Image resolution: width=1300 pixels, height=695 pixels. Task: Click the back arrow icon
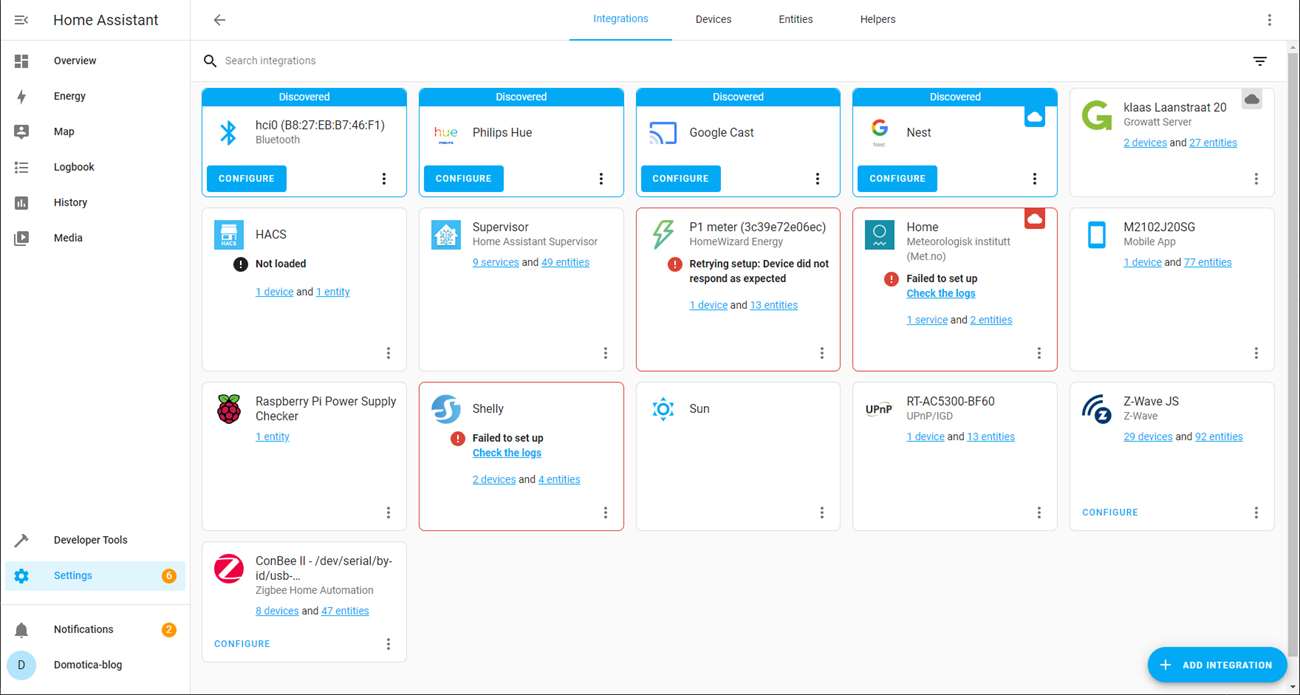coord(219,20)
